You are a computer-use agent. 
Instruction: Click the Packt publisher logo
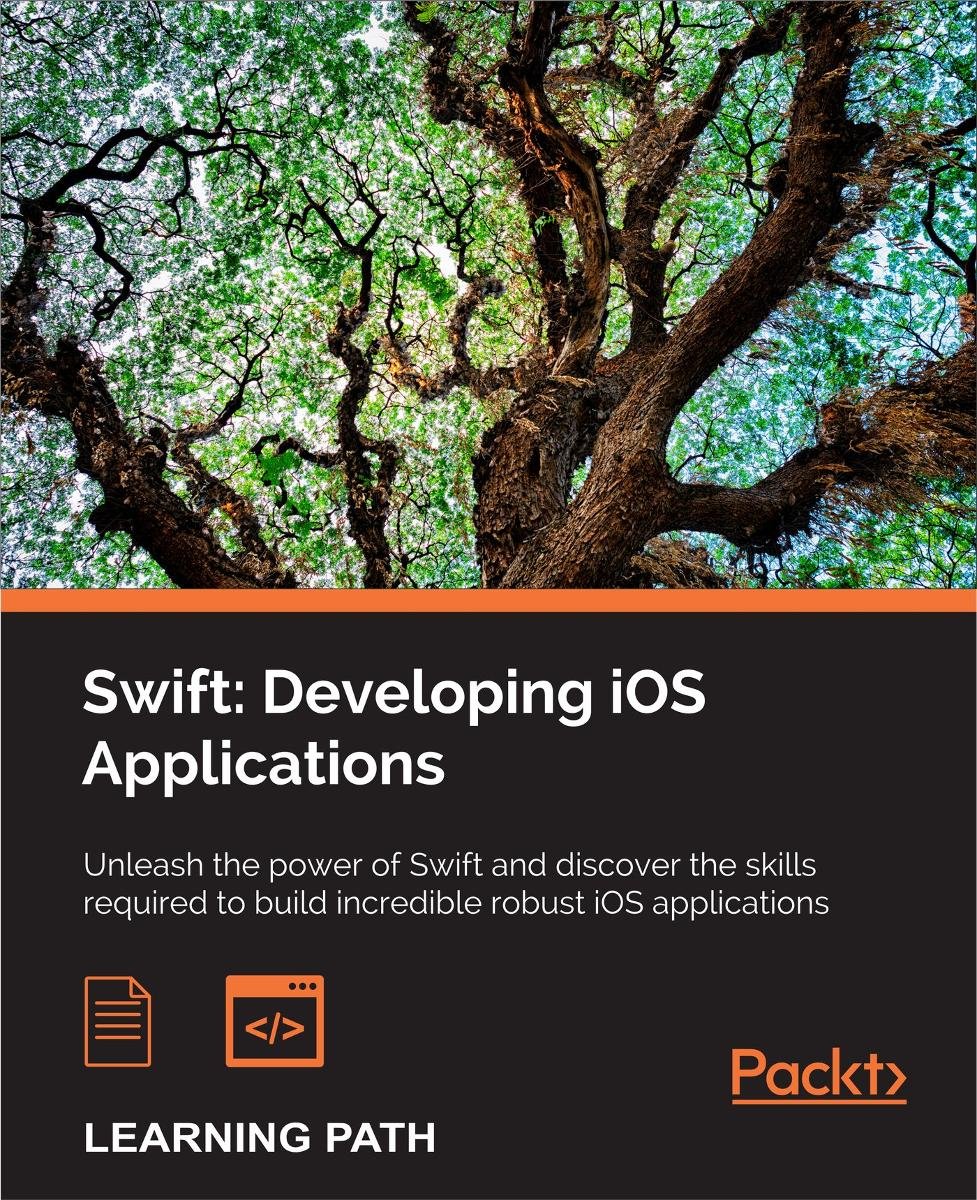tap(817, 1075)
